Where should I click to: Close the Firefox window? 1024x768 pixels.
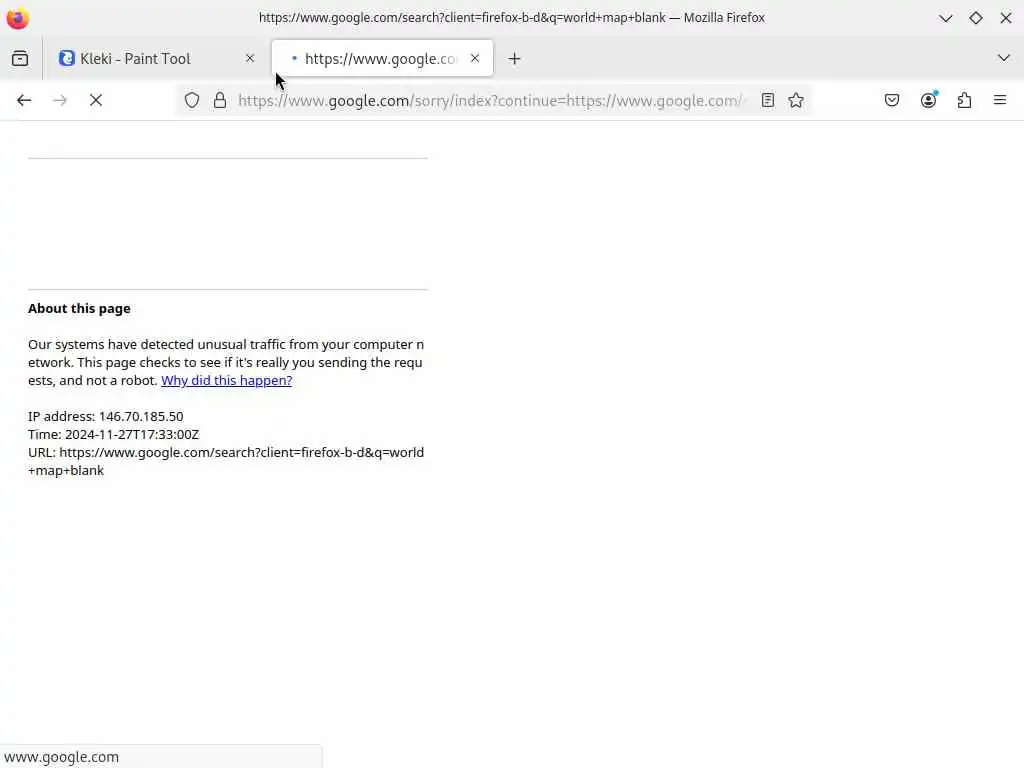click(1006, 18)
